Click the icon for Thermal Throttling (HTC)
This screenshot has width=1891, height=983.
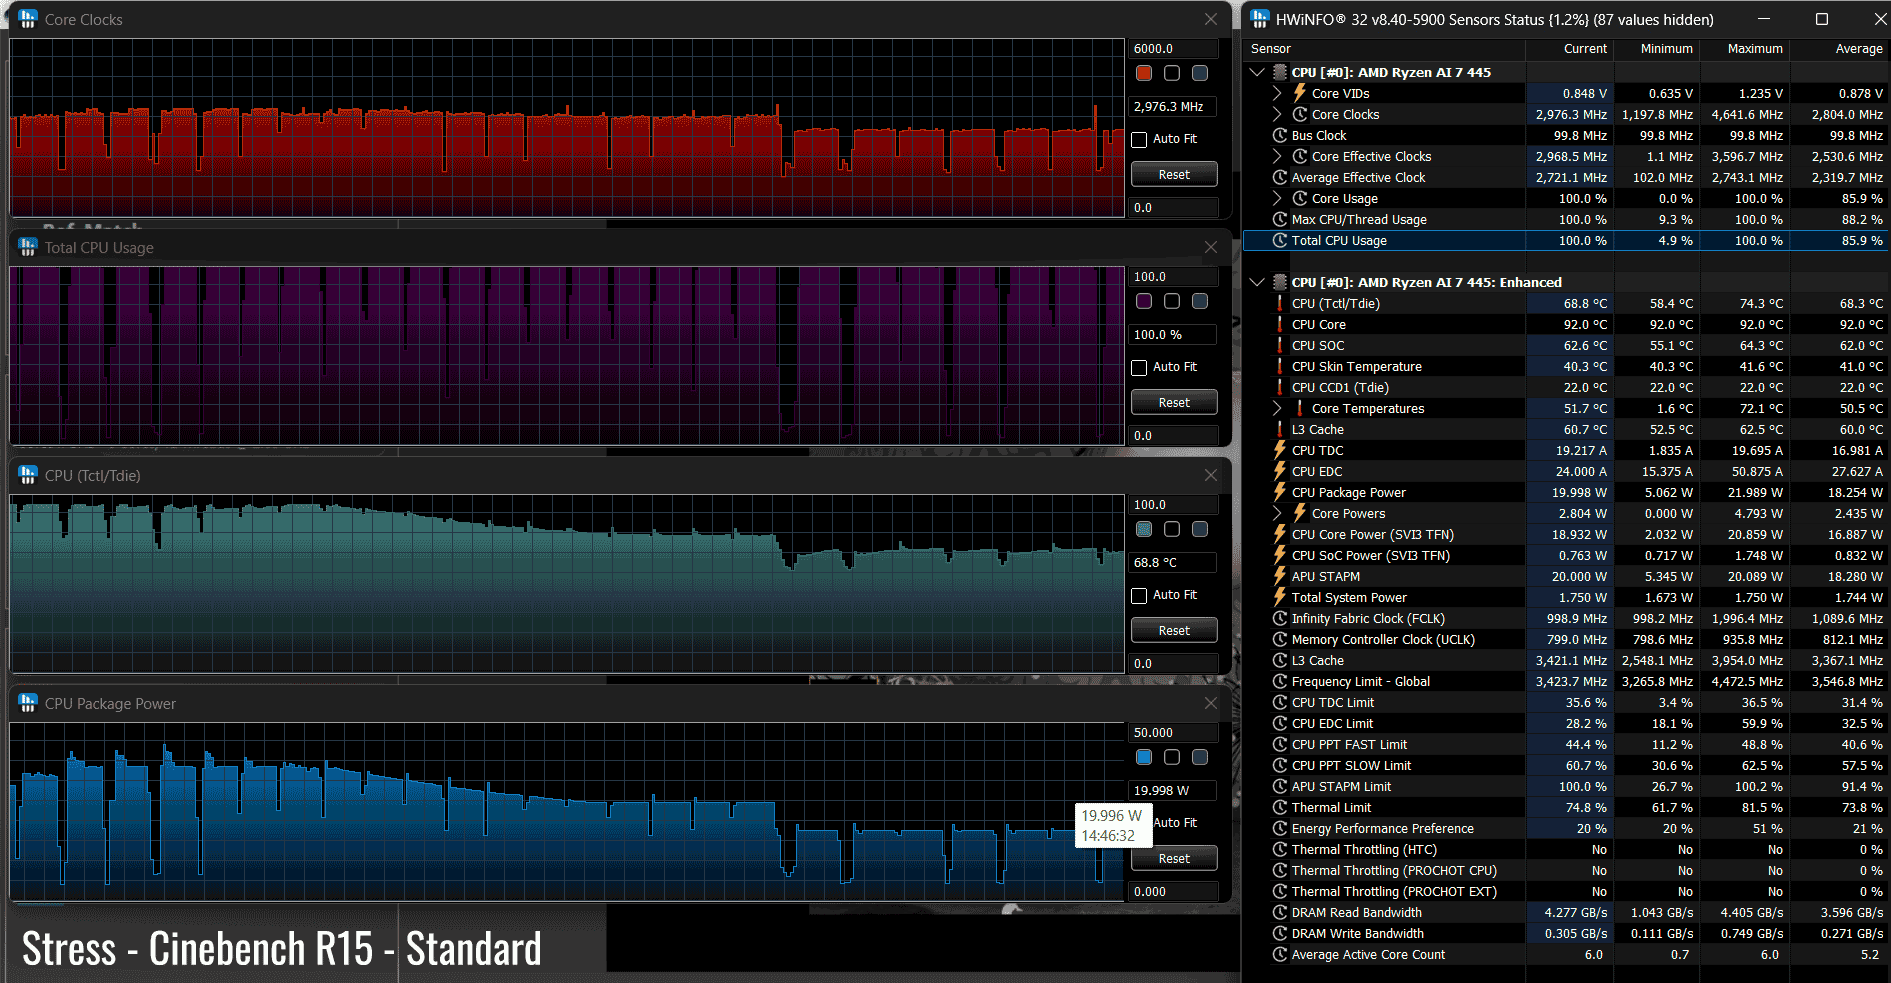coord(1279,849)
